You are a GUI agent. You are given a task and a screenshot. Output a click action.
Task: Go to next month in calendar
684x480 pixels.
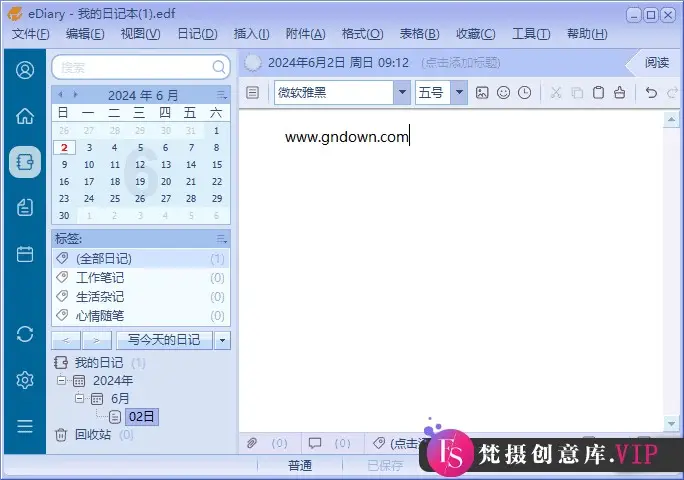tap(75, 95)
